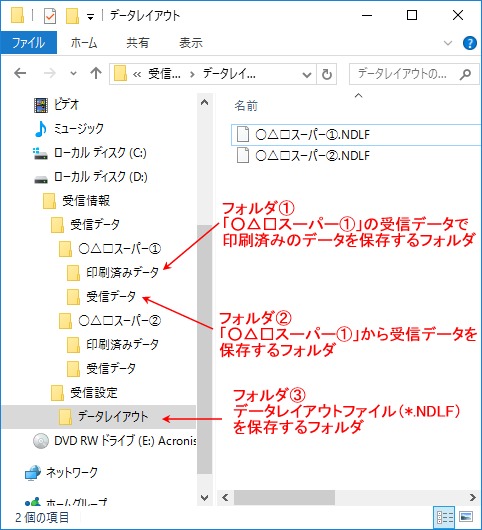The width and height of the screenshot is (482, 530).
Task: Sort by the 名前 column header
Action: (x=246, y=106)
